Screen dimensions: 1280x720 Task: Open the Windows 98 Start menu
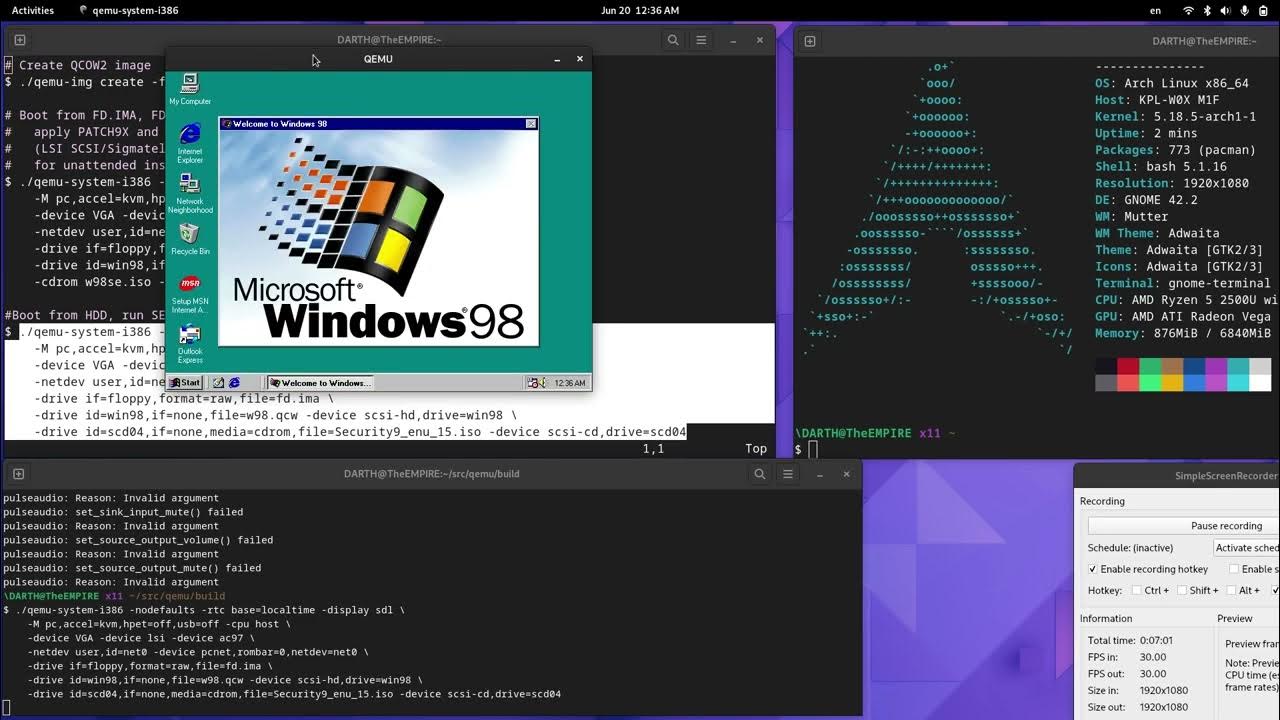(185, 383)
